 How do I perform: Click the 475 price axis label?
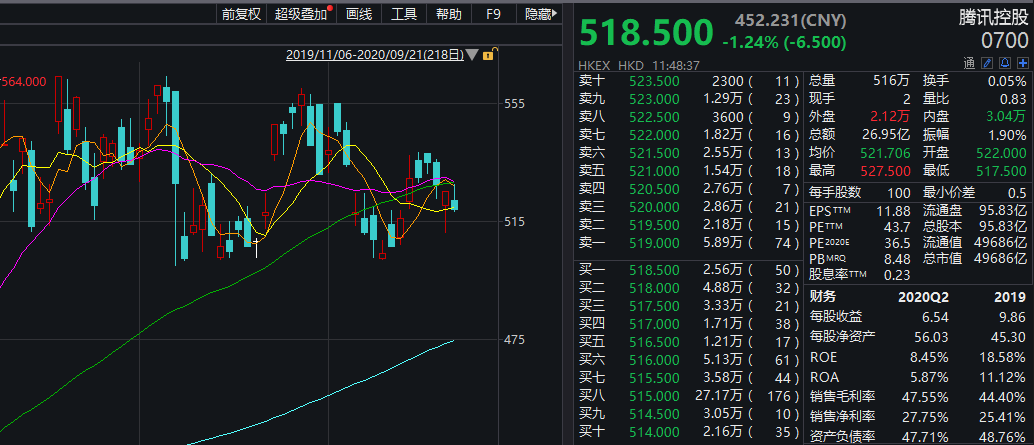point(514,340)
